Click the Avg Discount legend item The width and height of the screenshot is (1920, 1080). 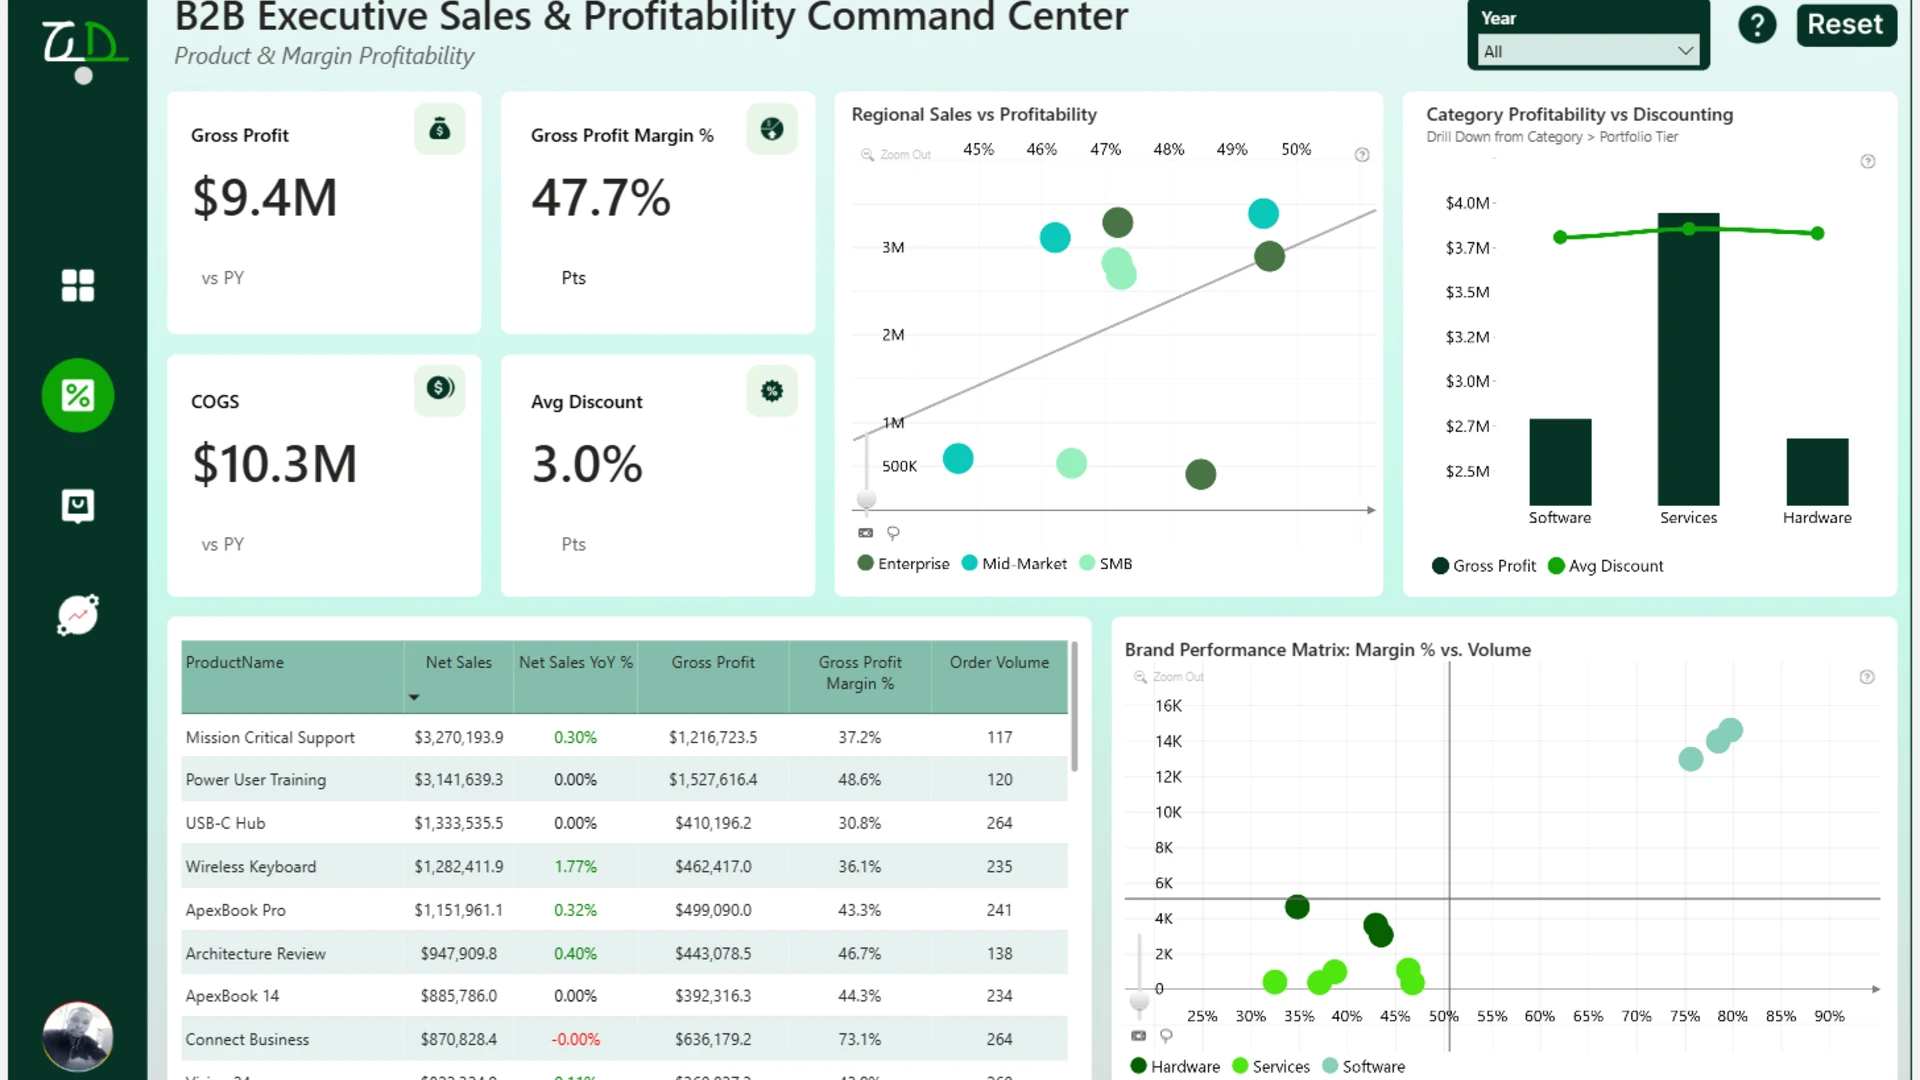coord(1606,566)
